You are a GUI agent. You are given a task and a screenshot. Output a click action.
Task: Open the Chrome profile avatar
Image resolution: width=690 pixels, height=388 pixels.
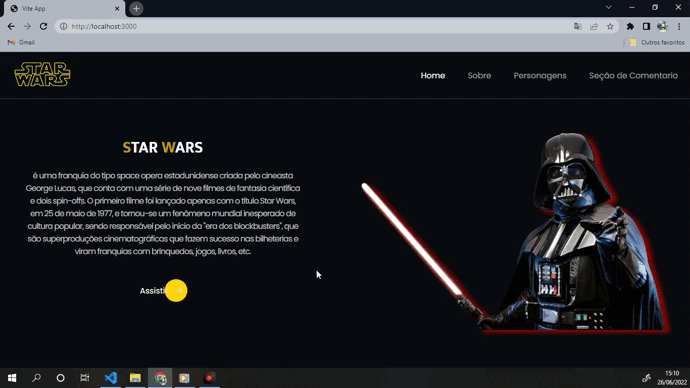click(x=662, y=26)
